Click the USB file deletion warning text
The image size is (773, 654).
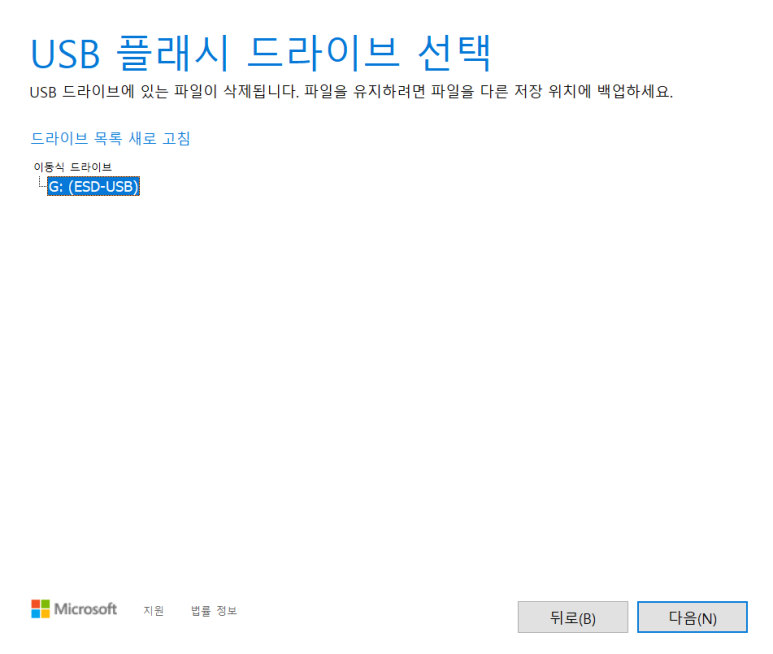click(x=351, y=92)
